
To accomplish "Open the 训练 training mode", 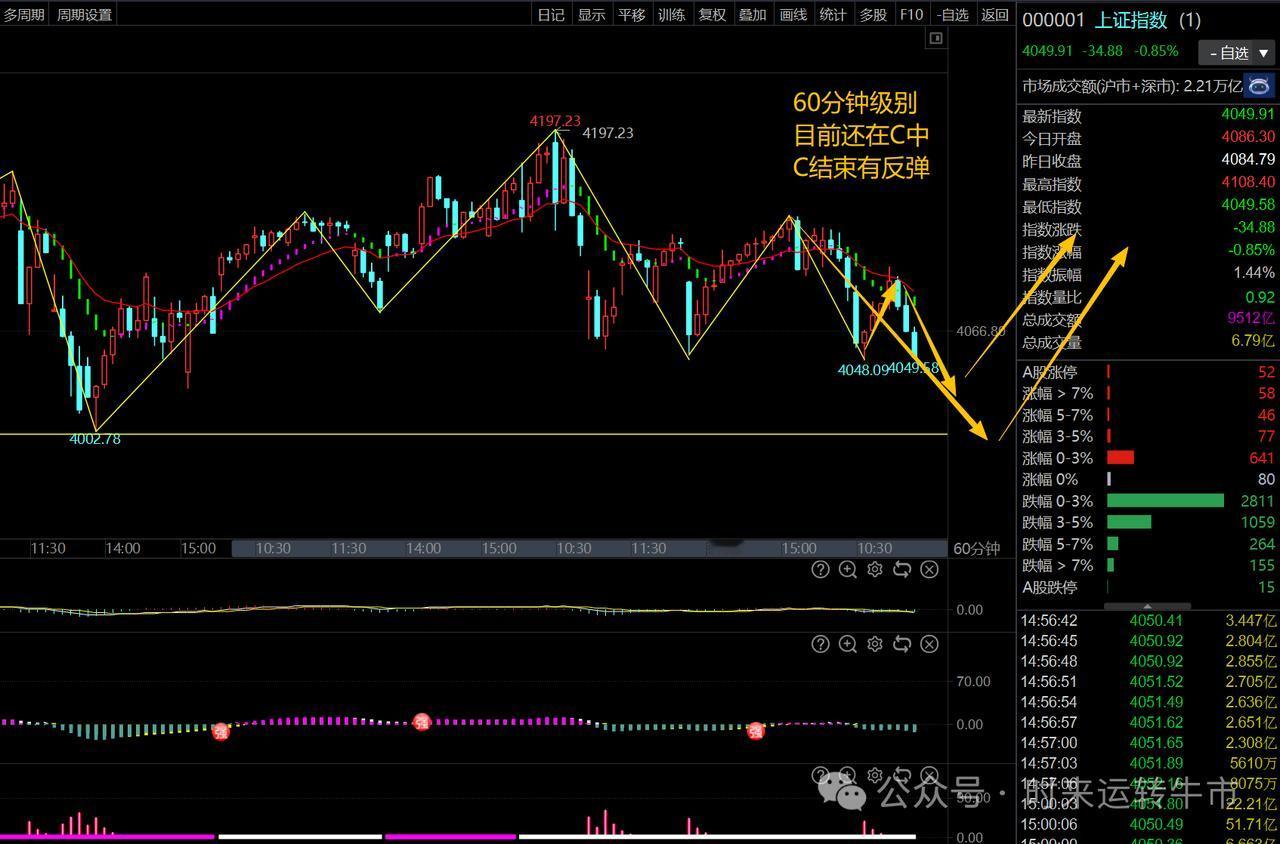I will [671, 15].
